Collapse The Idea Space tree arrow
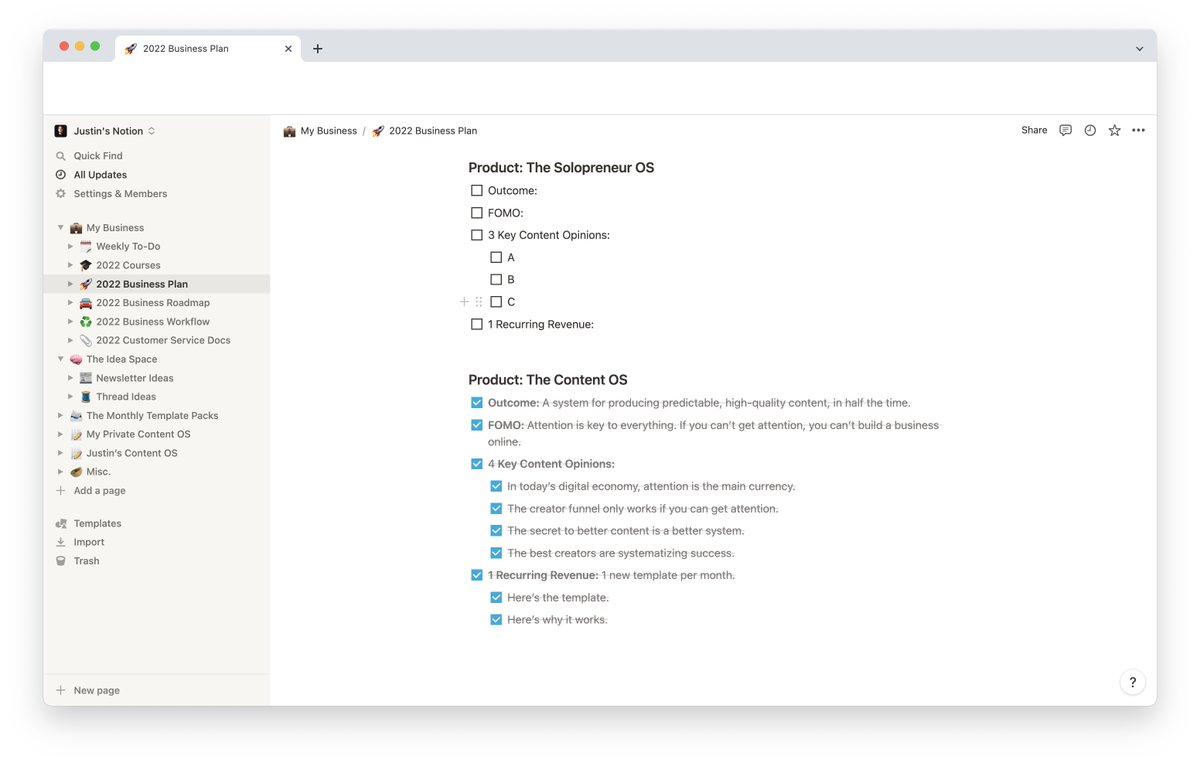This screenshot has height=763, width=1200. pyautogui.click(x=60, y=359)
